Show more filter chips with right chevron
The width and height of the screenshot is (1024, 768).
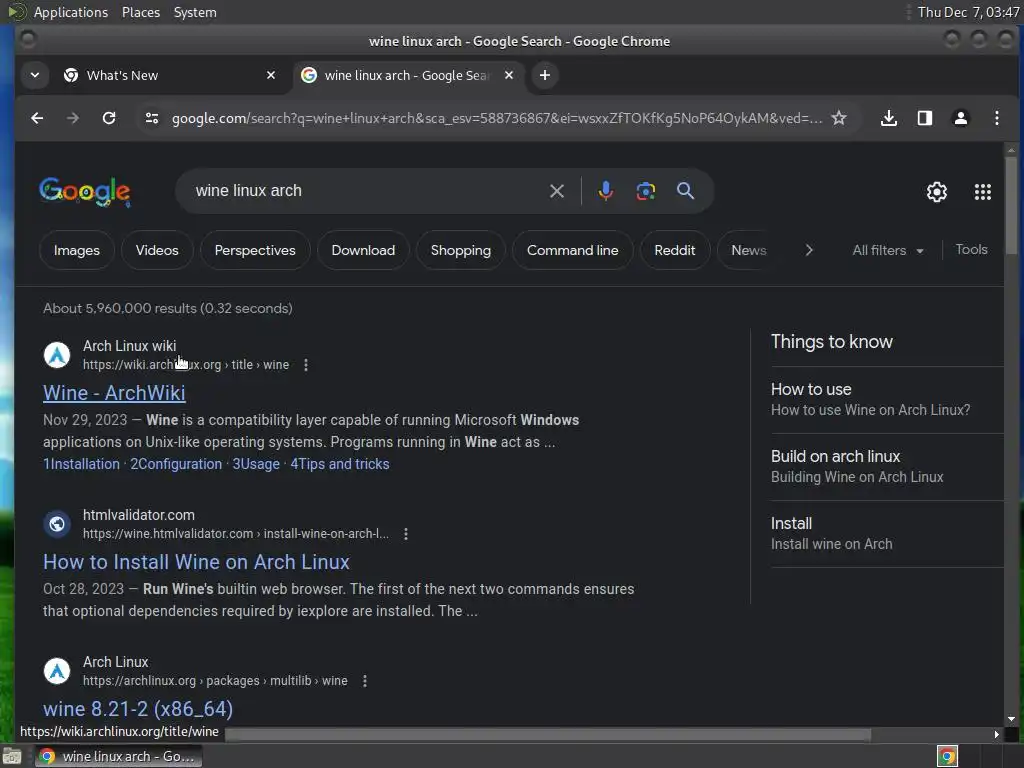pyautogui.click(x=808, y=250)
